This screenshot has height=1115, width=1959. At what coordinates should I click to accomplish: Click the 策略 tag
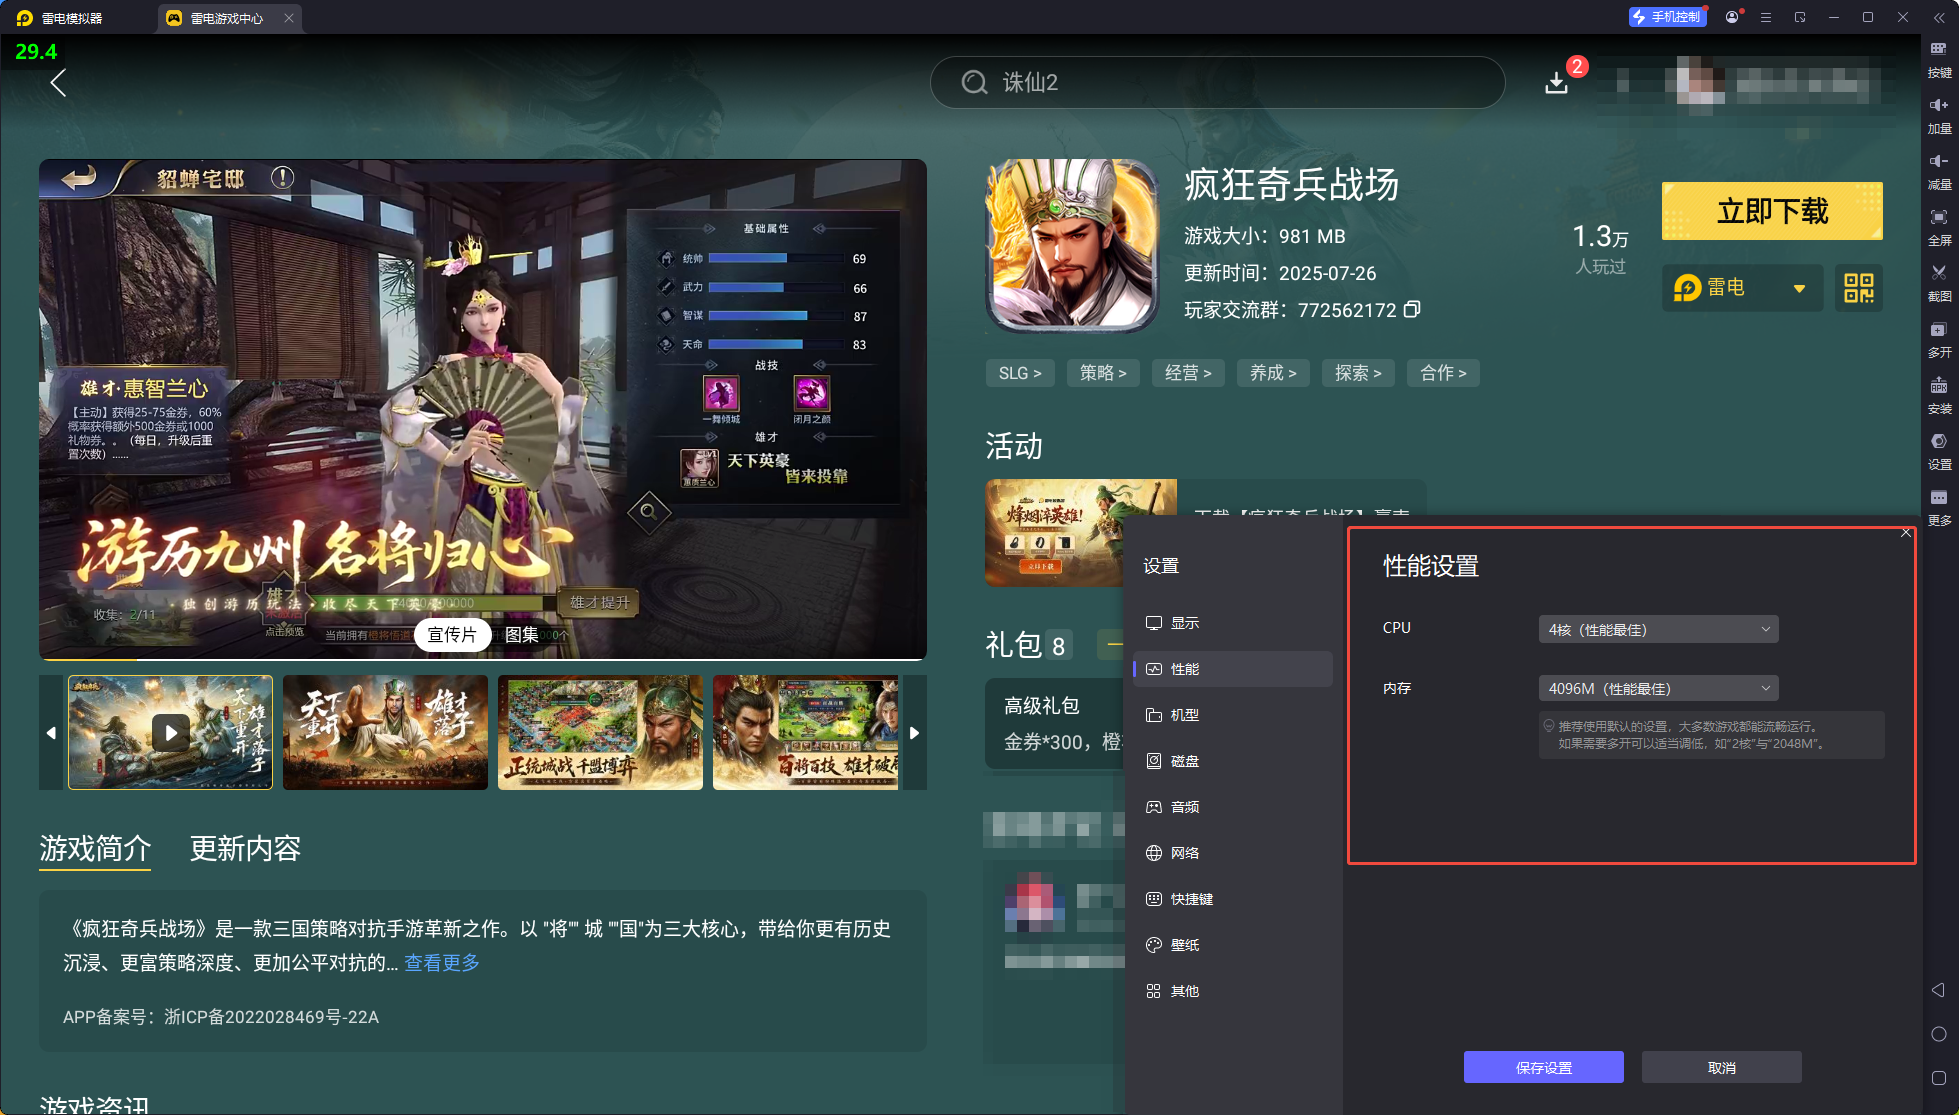[x=1103, y=373]
